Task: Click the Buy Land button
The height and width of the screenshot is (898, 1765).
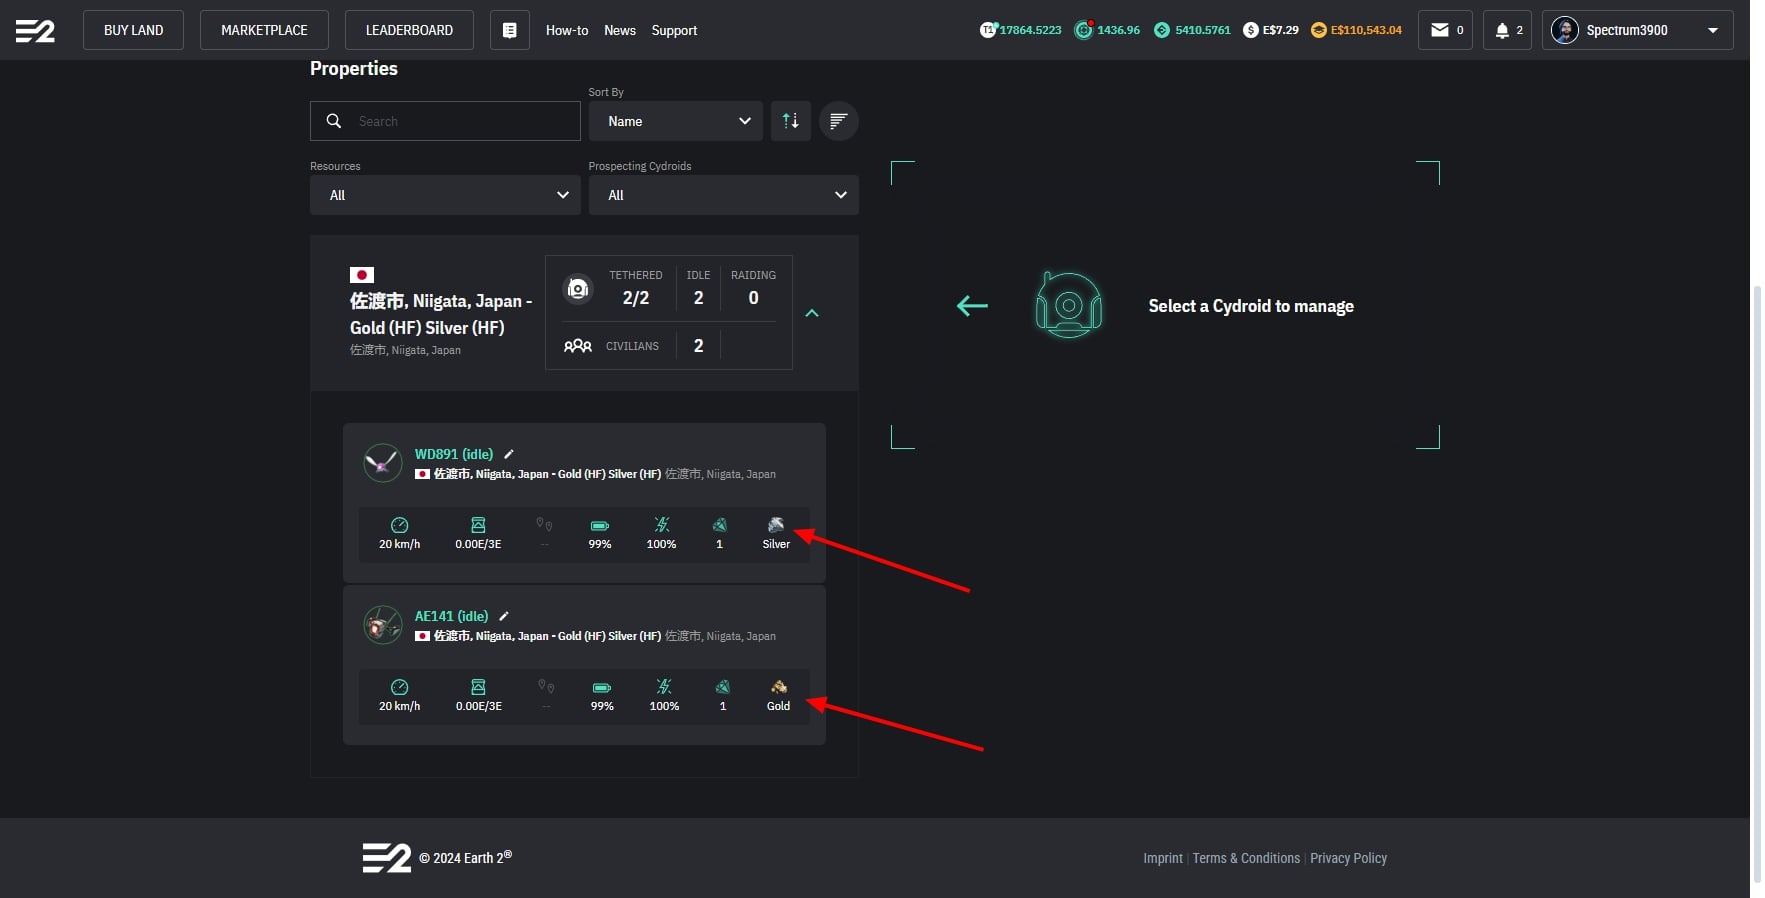Action: pyautogui.click(x=133, y=30)
